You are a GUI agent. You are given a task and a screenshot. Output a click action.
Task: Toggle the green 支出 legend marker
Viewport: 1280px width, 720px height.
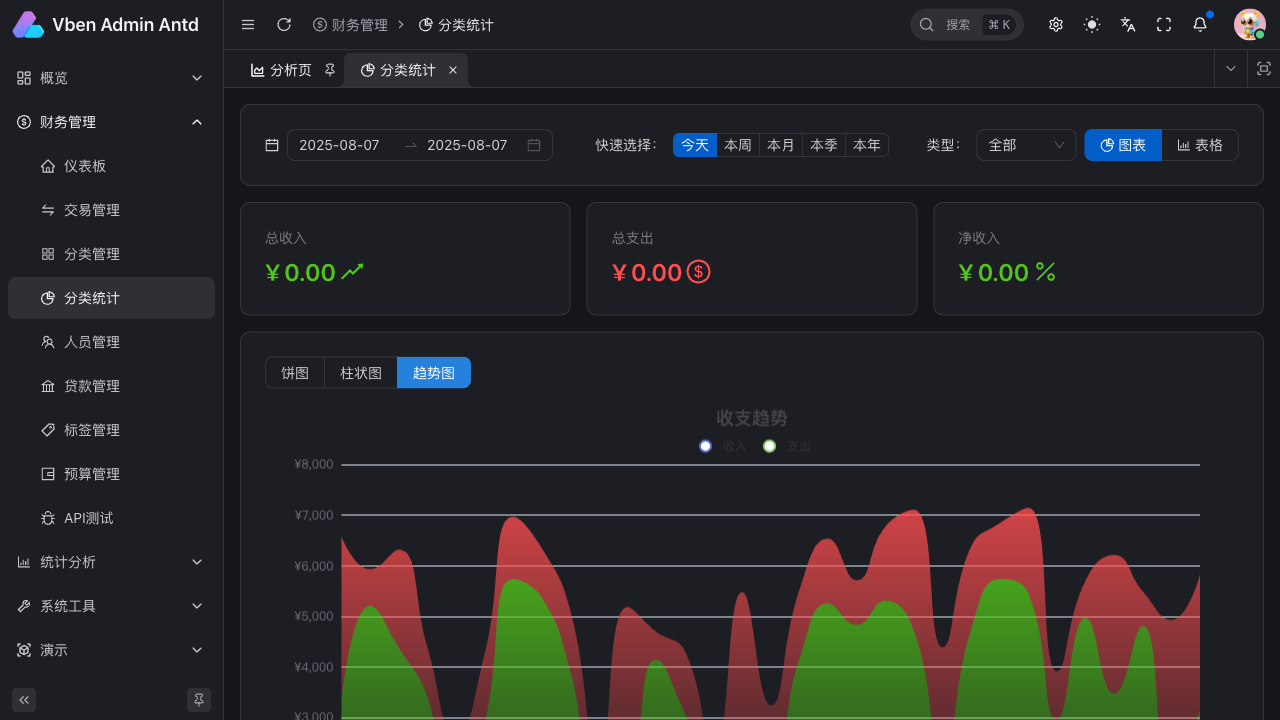769,446
